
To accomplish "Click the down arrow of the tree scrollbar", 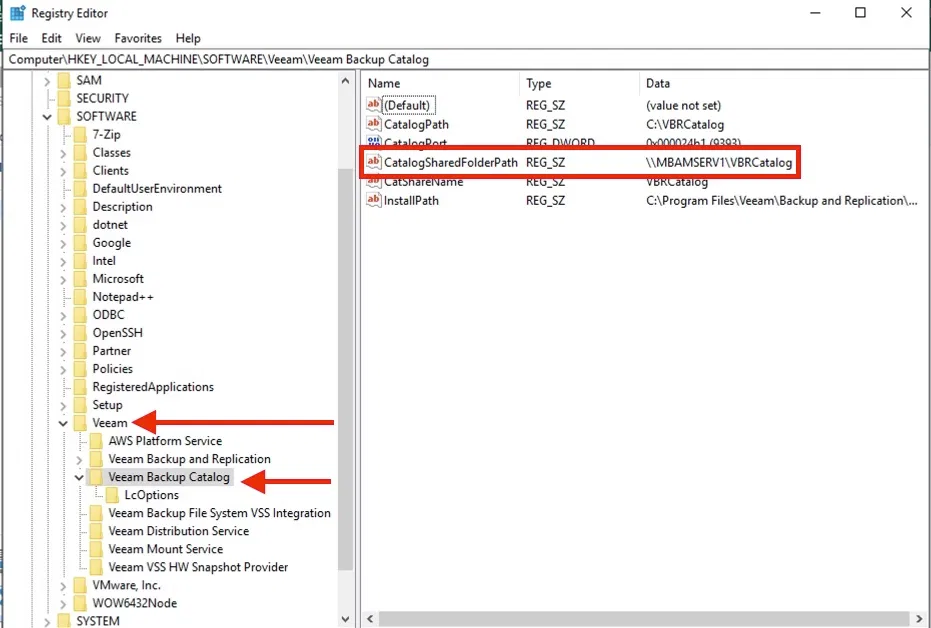I will (346, 619).
